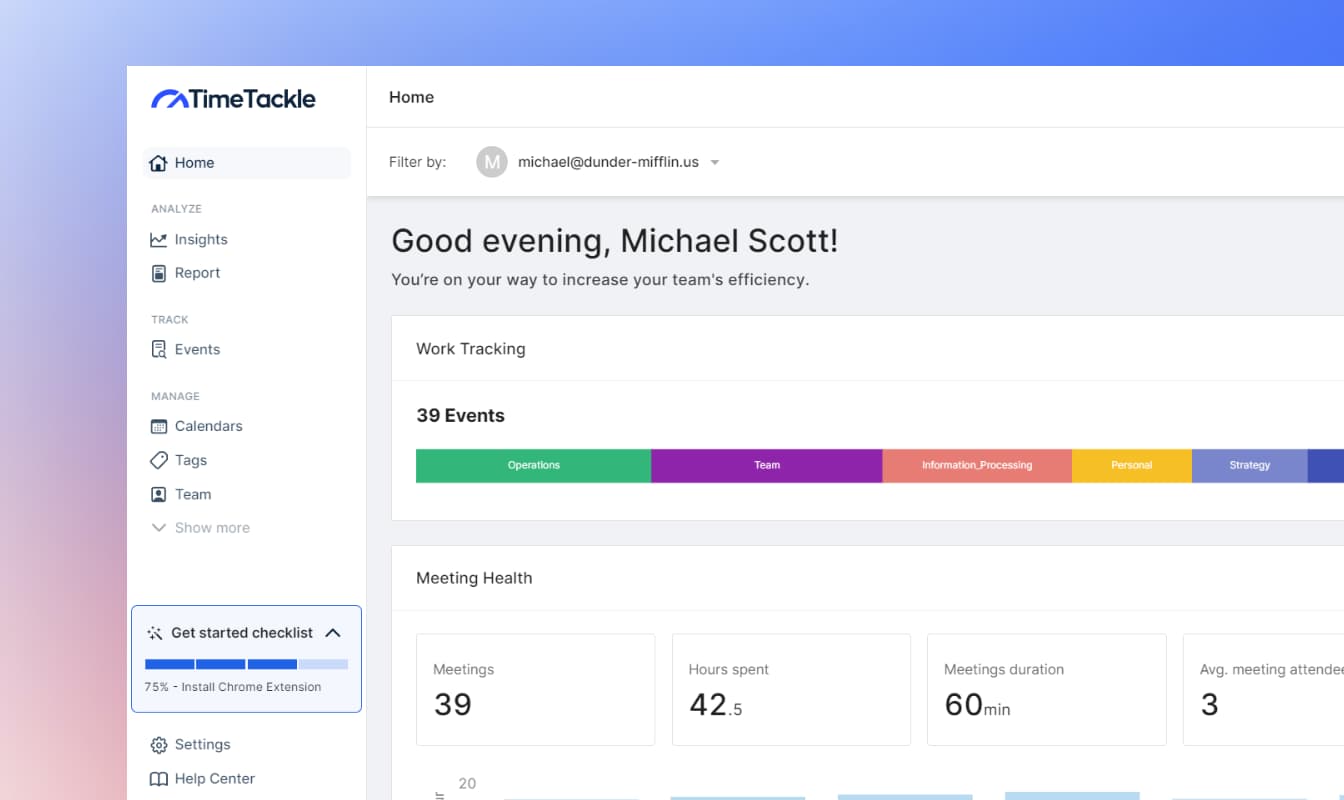Select the yellow Personal bar segment
The height and width of the screenshot is (800, 1344).
(1132, 466)
